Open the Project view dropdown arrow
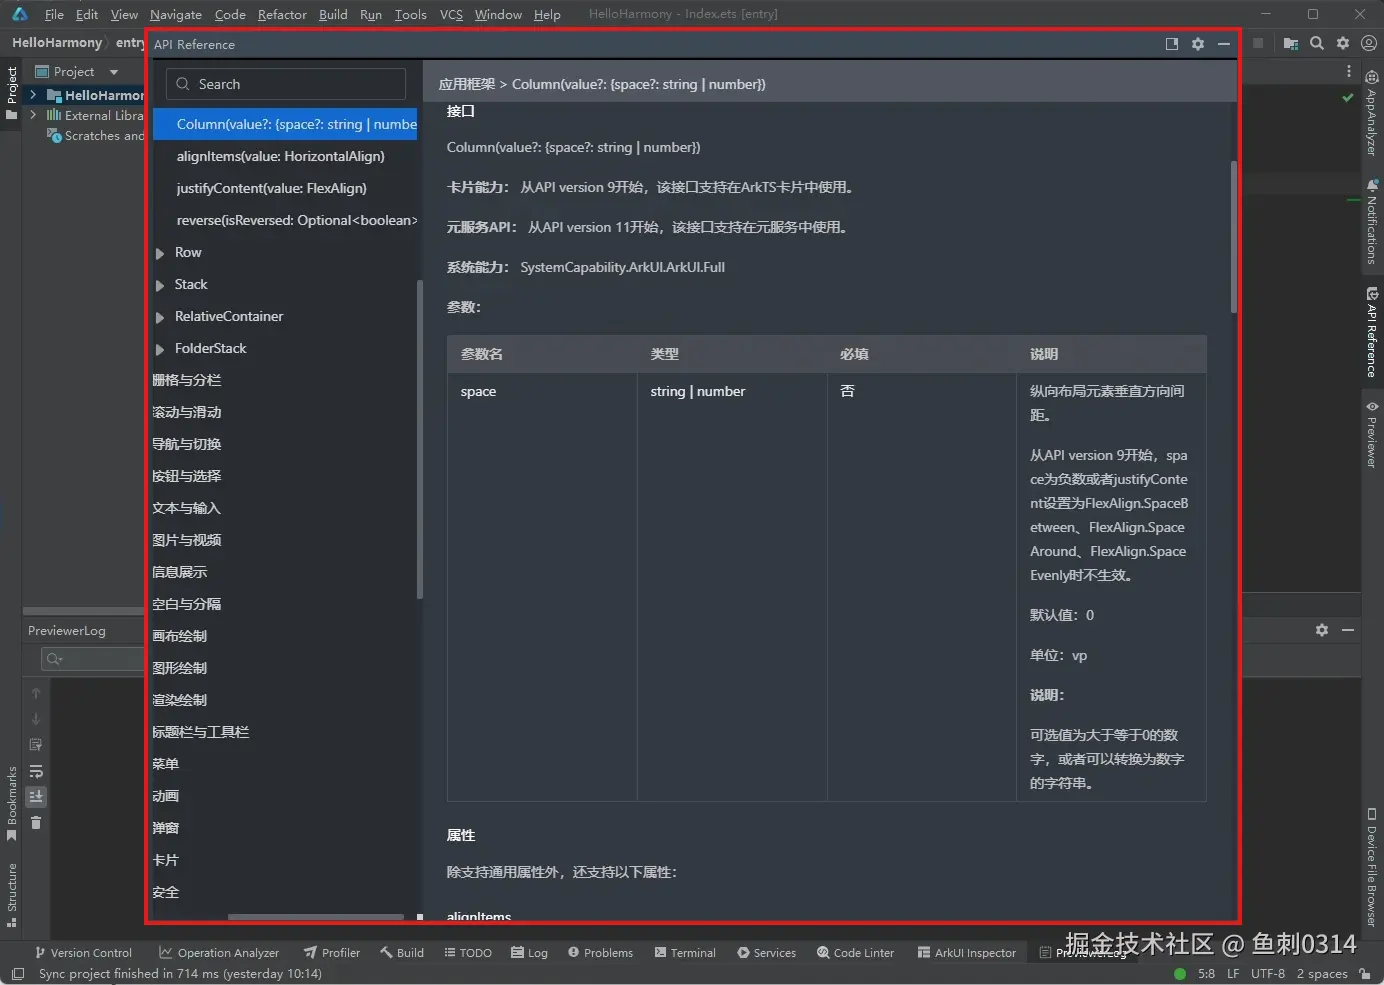This screenshot has width=1384, height=985. click(114, 72)
